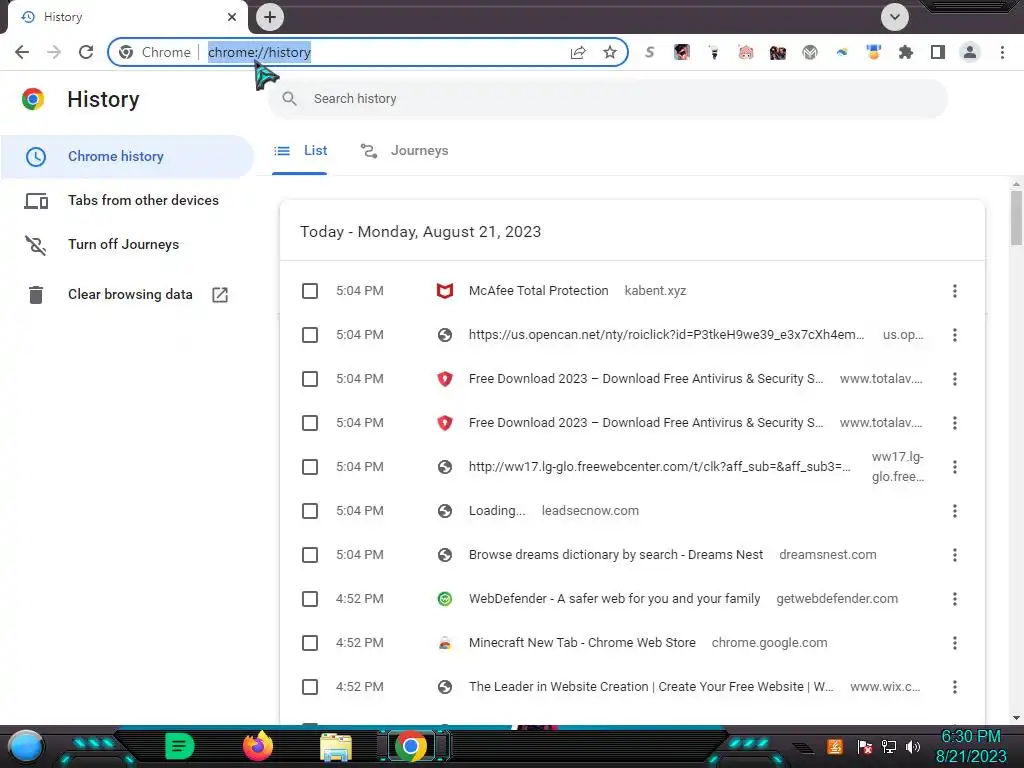This screenshot has width=1024, height=768.
Task: Click the S extension icon in toolbar
Action: [649, 52]
